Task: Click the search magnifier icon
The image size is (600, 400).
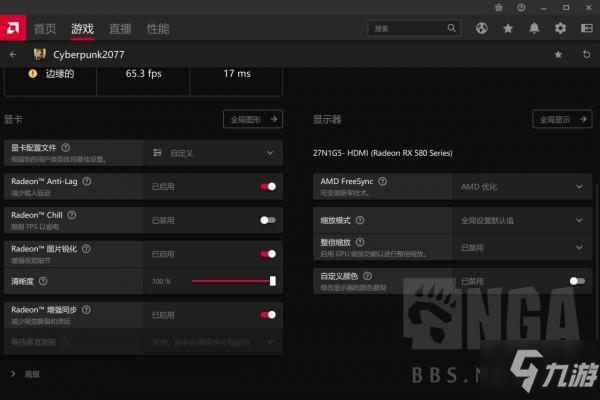Action: [x=452, y=28]
